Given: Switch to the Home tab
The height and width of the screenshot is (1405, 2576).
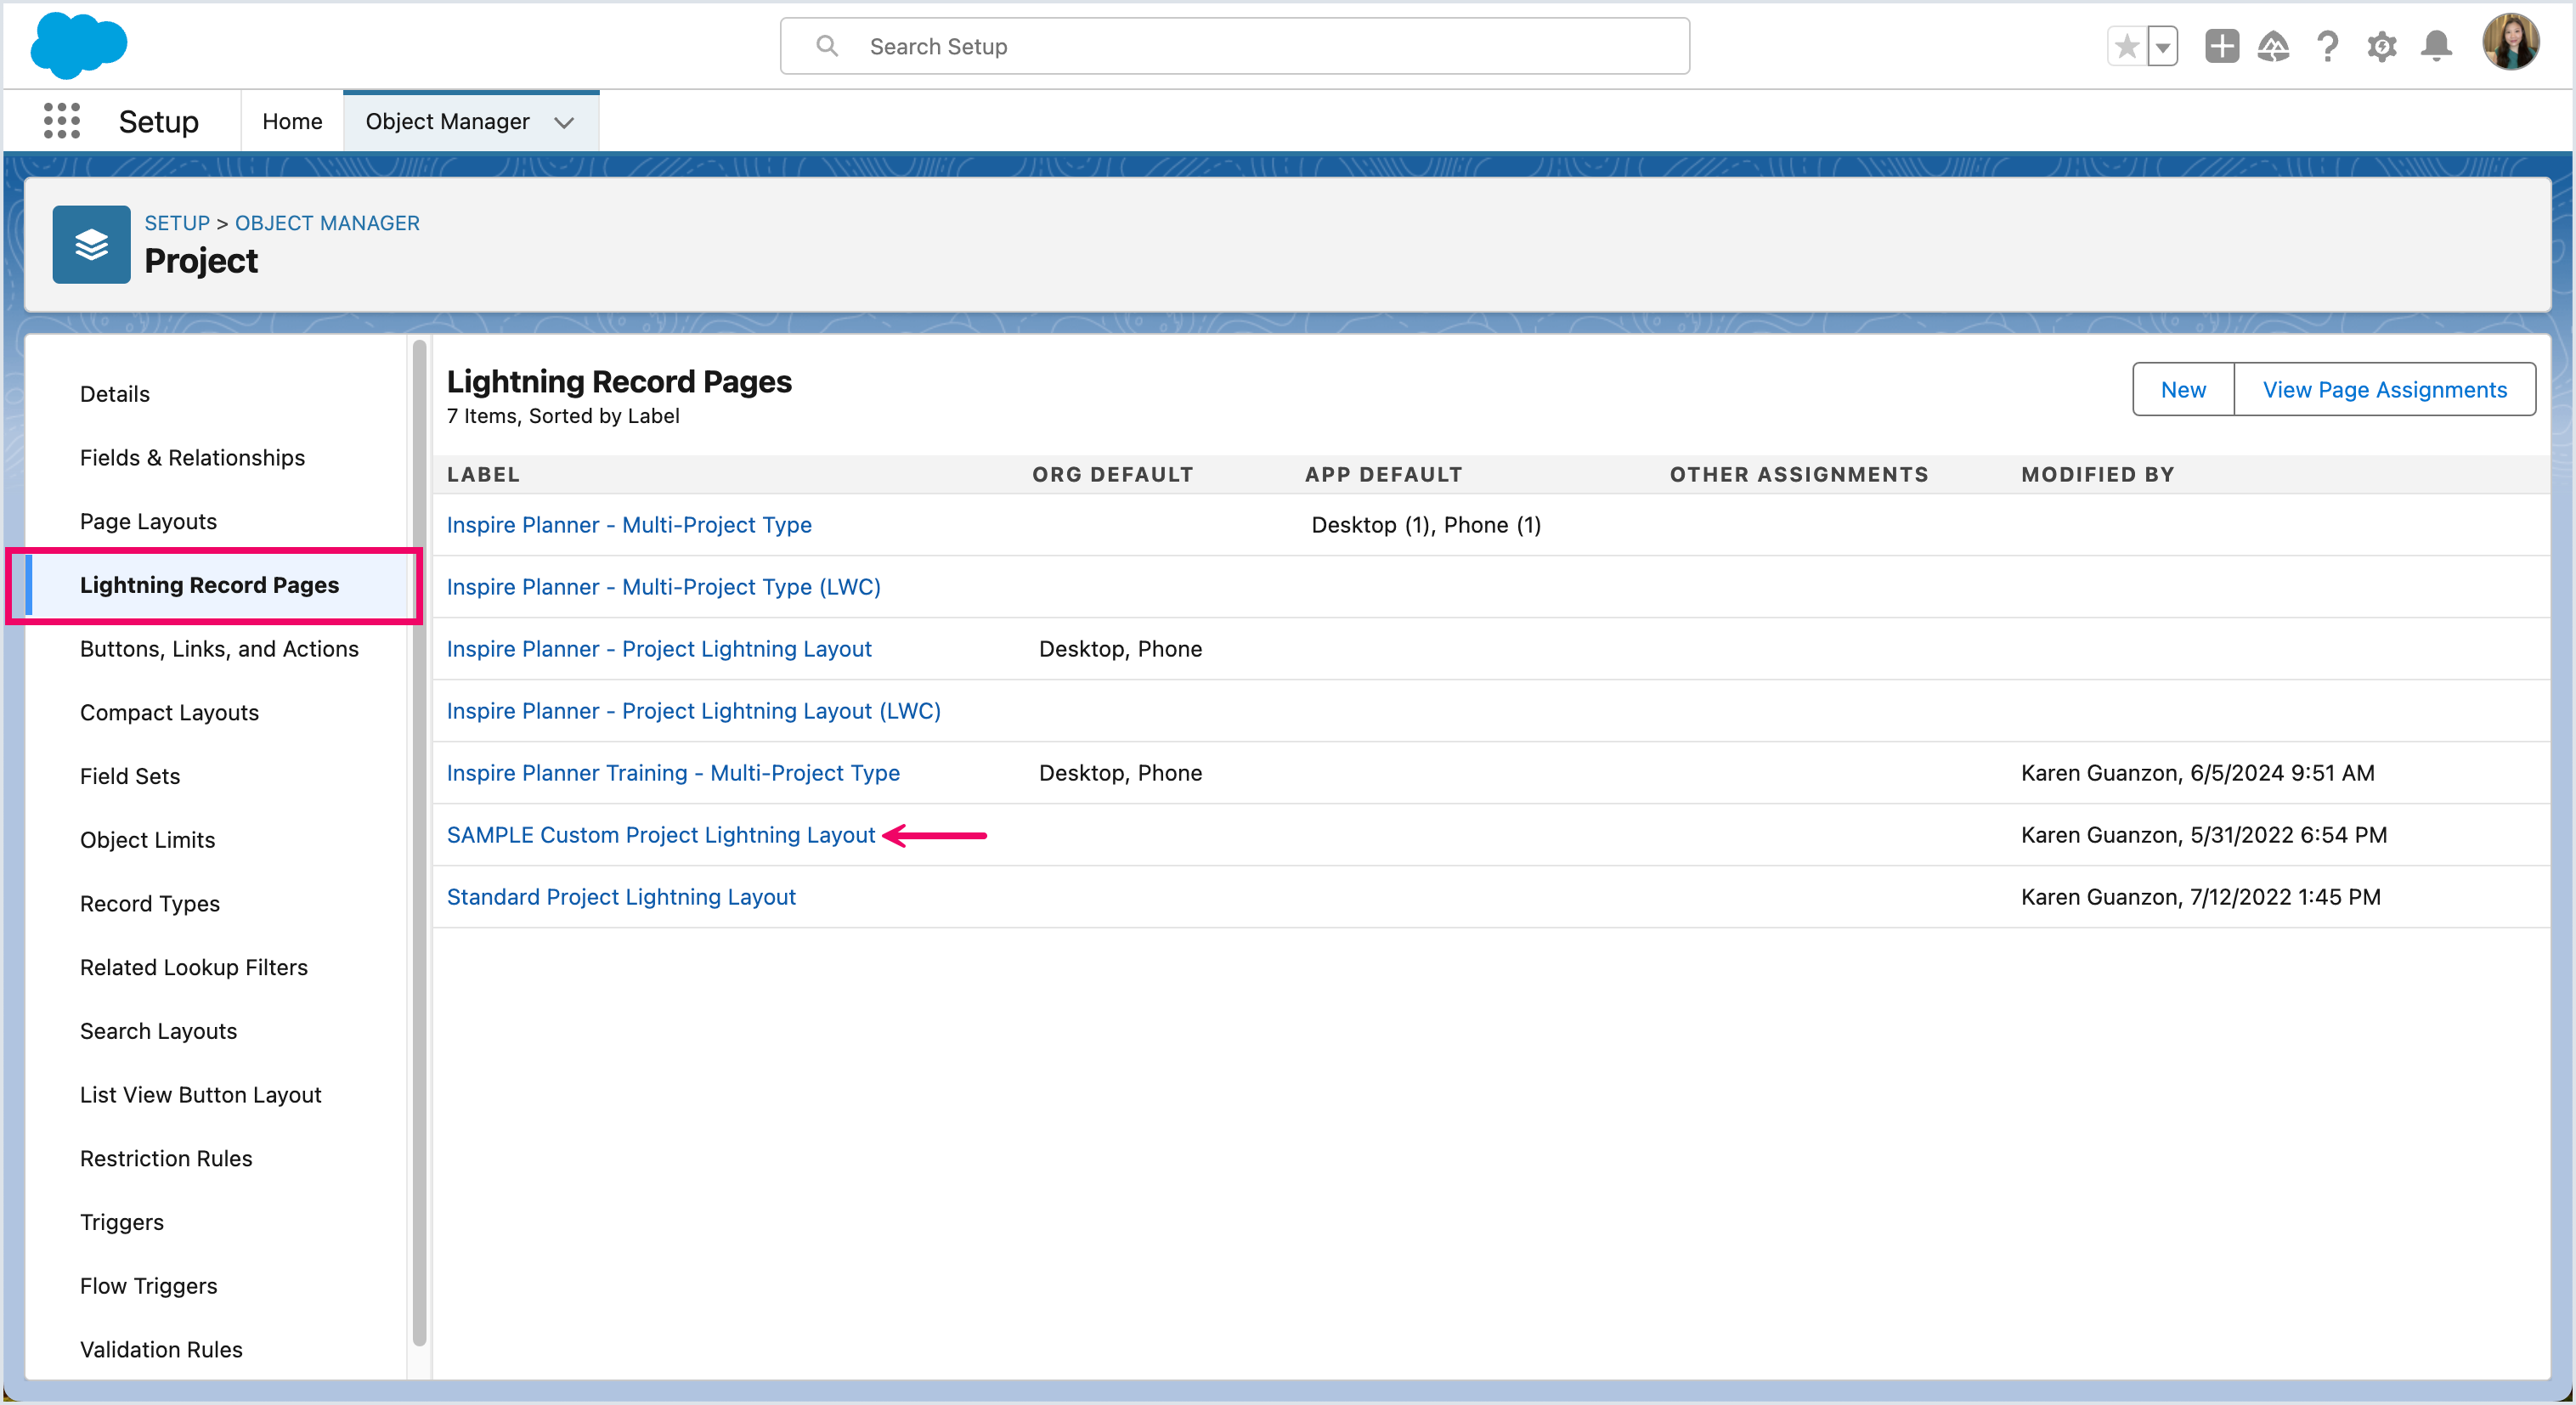Looking at the screenshot, I should point(292,121).
